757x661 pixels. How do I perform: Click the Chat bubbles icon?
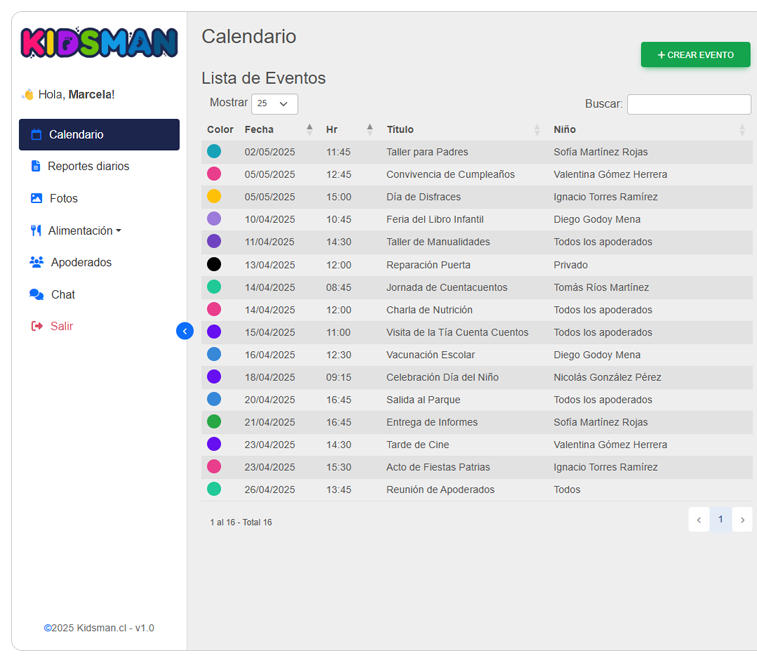pyautogui.click(x=37, y=295)
